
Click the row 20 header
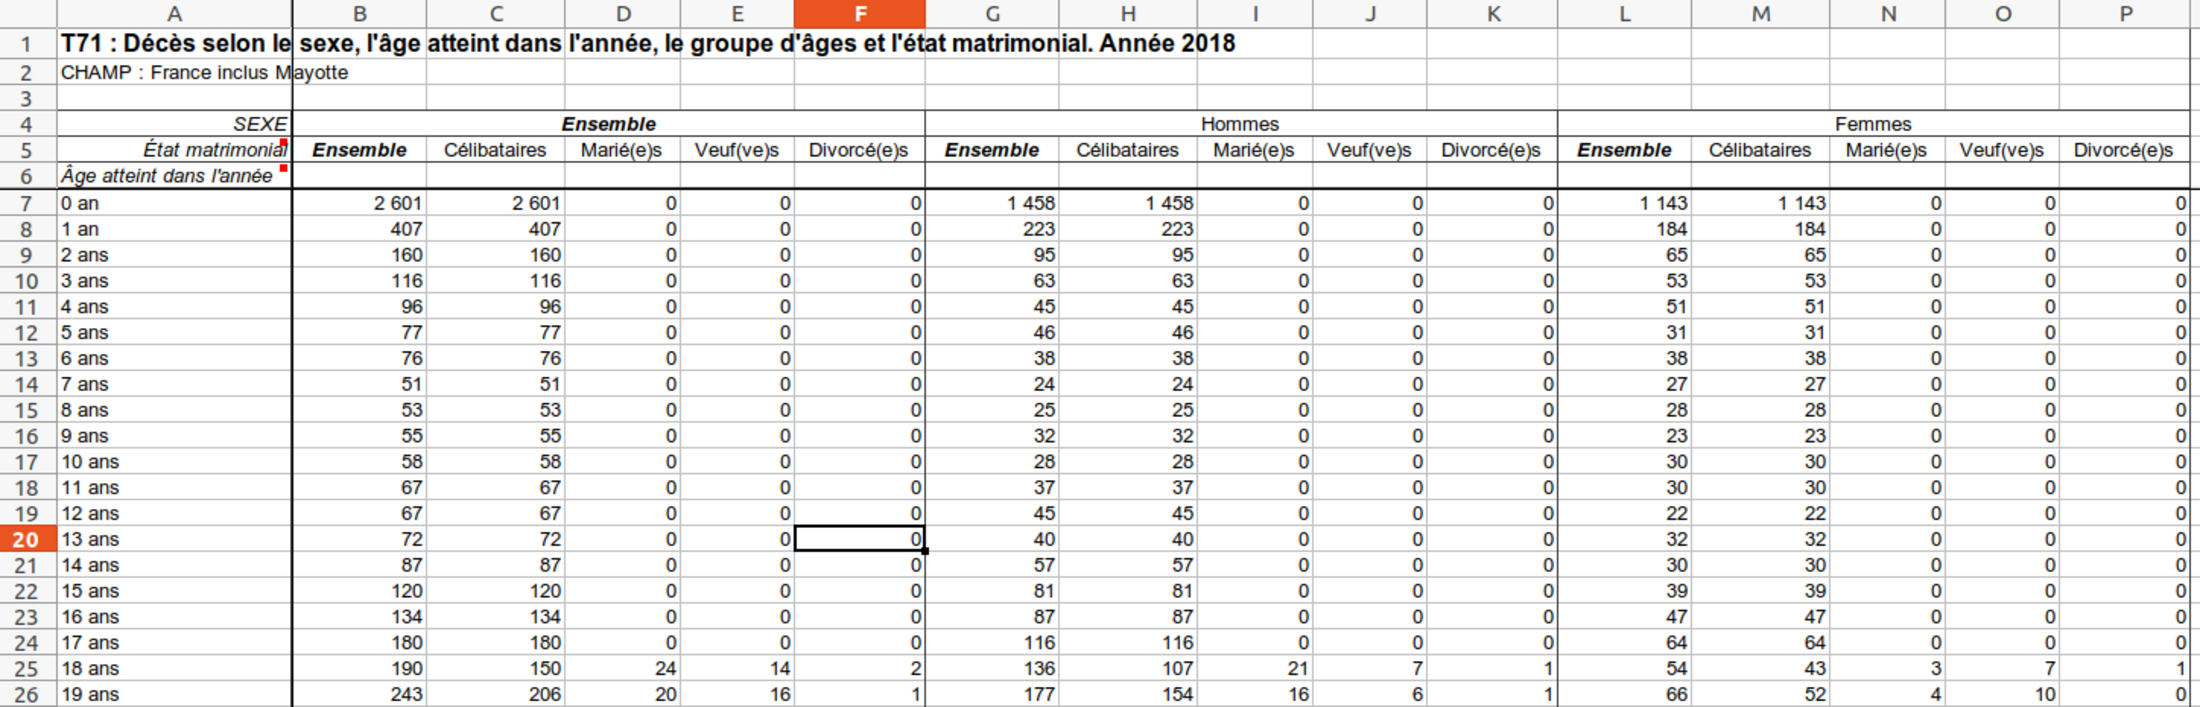coord(26,539)
